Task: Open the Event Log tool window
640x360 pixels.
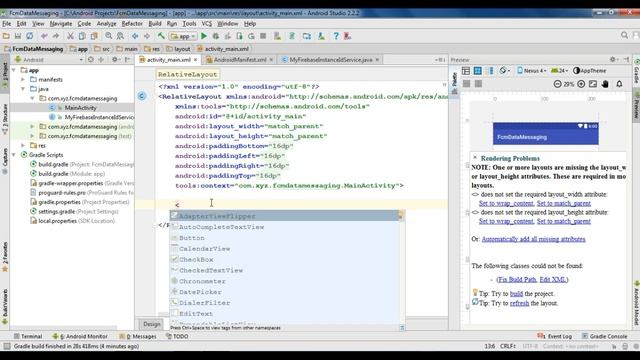Action: tap(555, 336)
